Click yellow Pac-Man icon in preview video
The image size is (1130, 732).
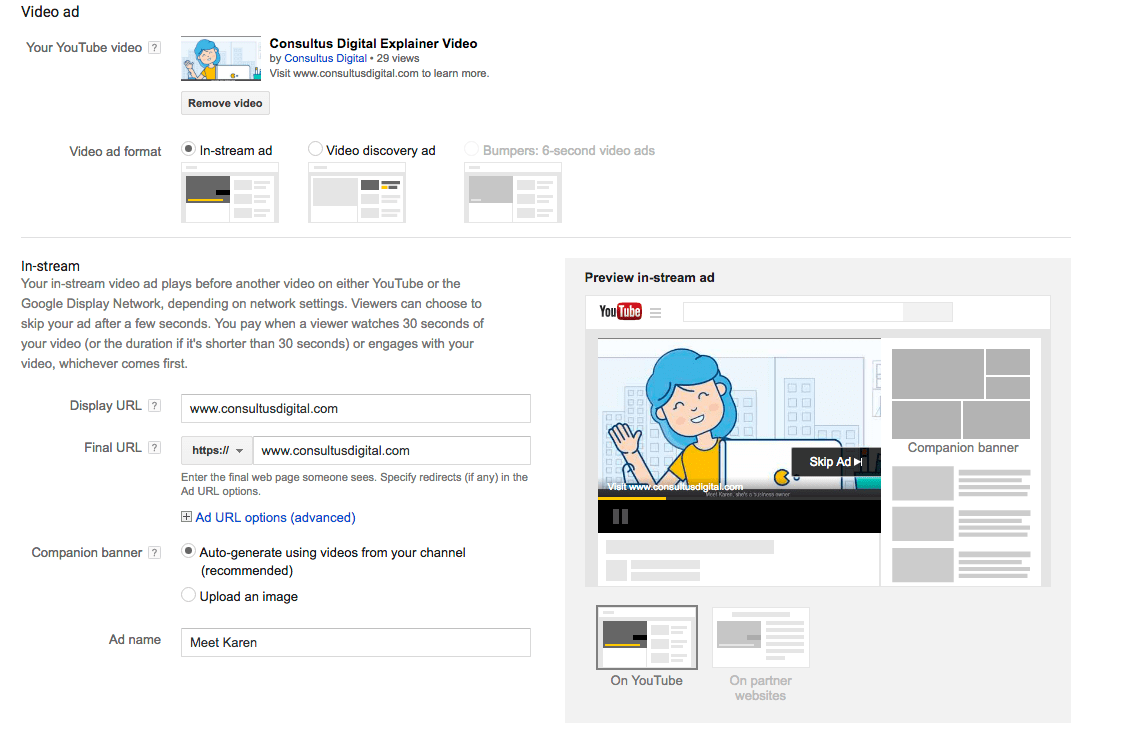pyautogui.click(x=781, y=477)
